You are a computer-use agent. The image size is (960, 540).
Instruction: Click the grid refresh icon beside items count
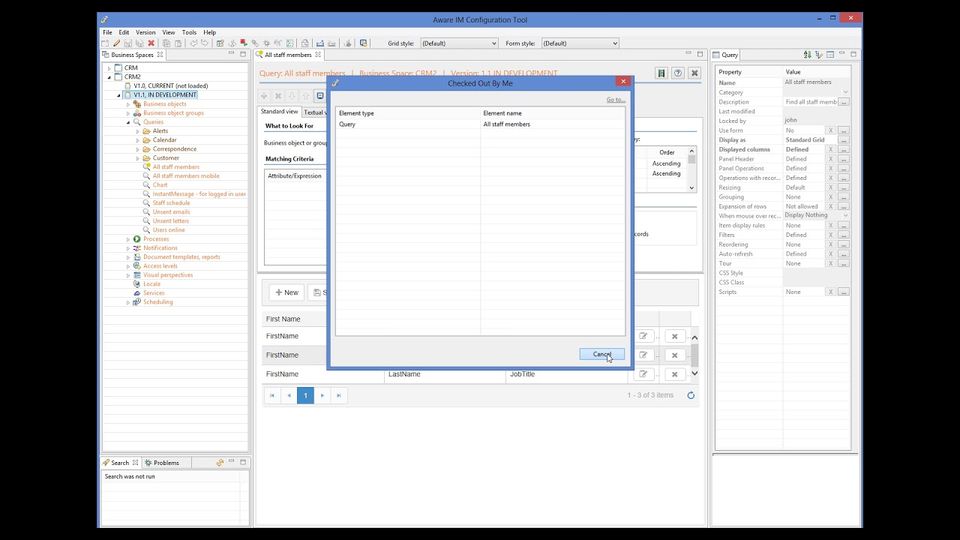click(x=691, y=396)
